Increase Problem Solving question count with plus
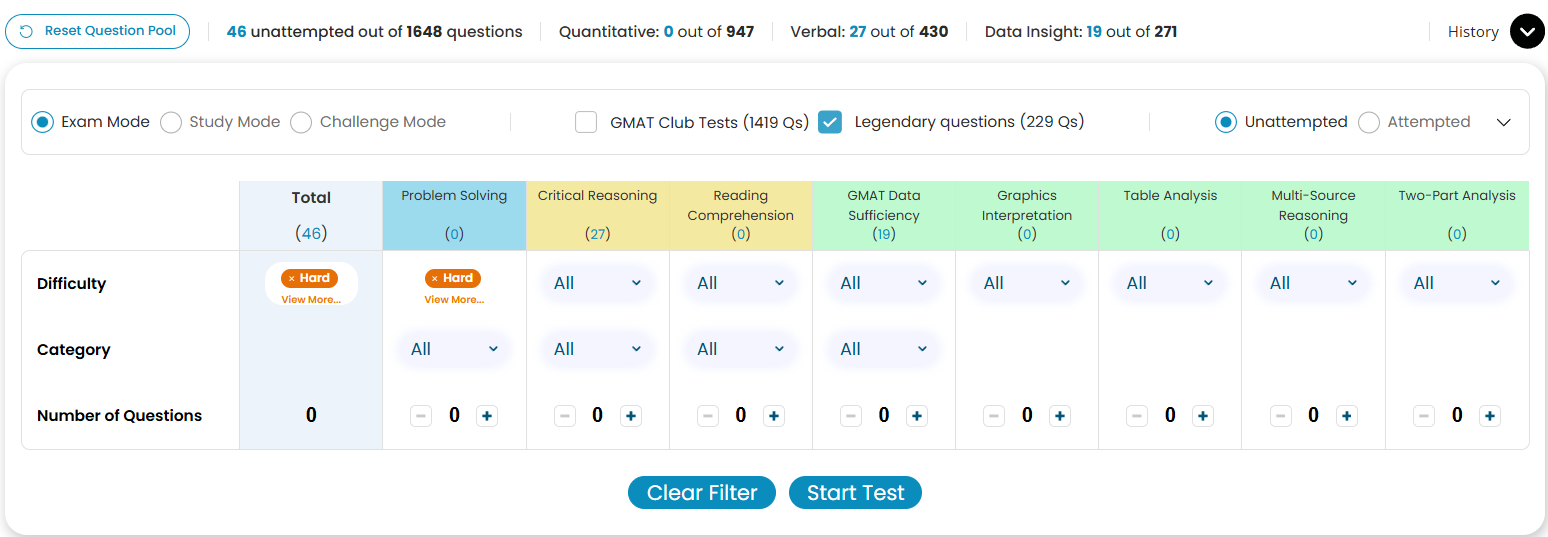Image resolution: width=1548 pixels, height=537 pixels. coord(487,416)
